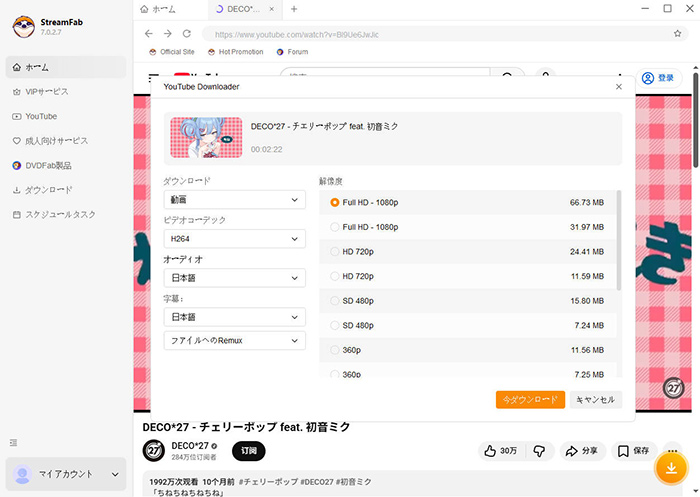Click the page vertical scrollbar
700x497 pixels.
coord(696,121)
